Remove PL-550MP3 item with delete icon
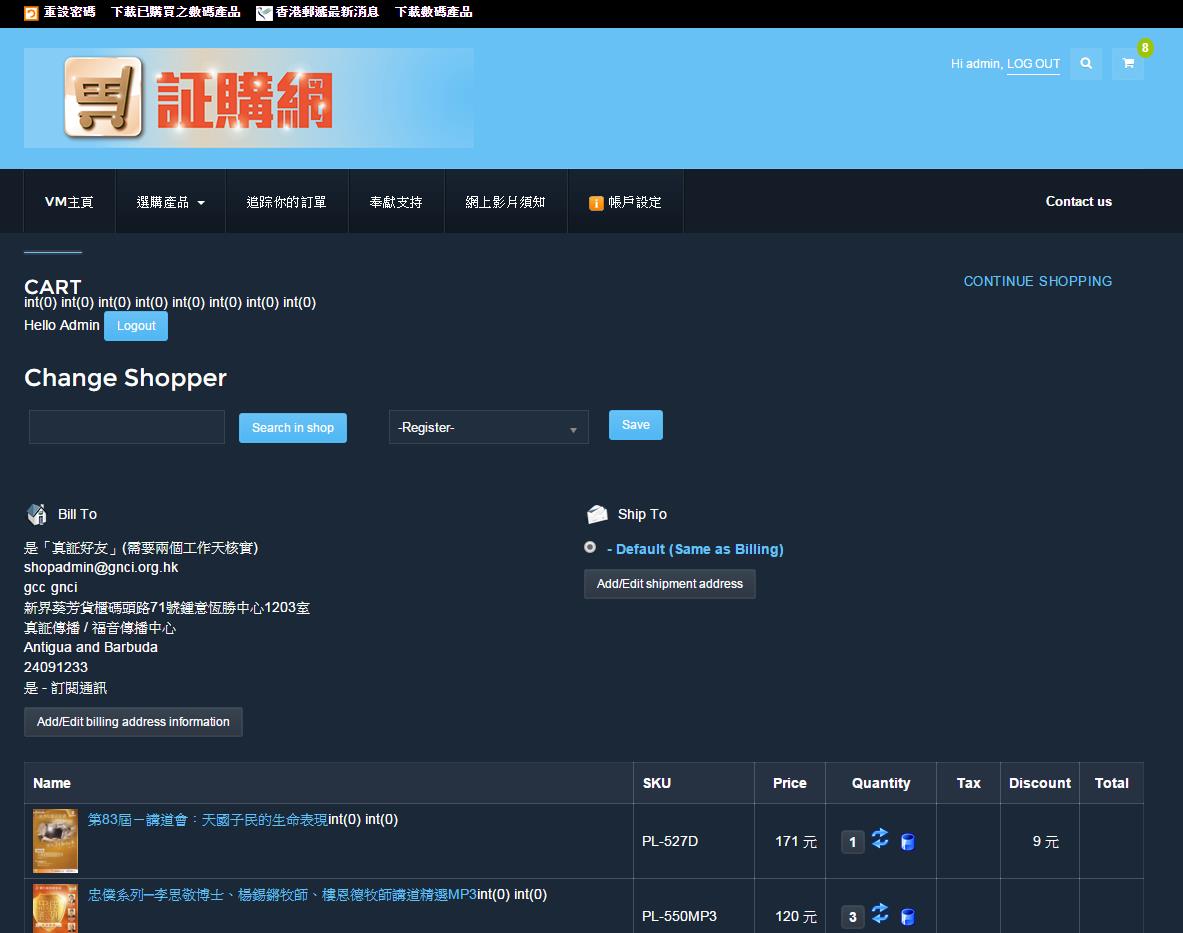This screenshot has width=1183, height=933. coord(908,917)
